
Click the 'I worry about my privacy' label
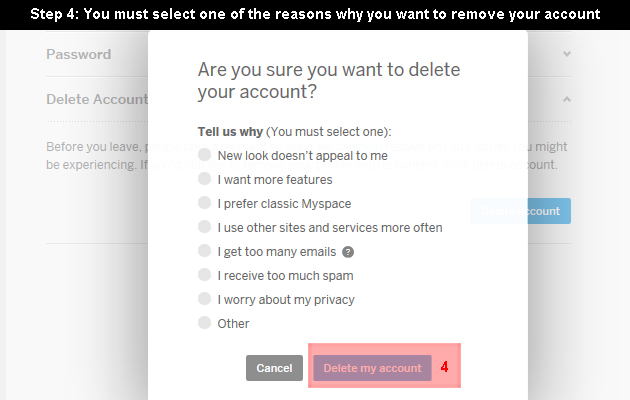click(x=286, y=300)
